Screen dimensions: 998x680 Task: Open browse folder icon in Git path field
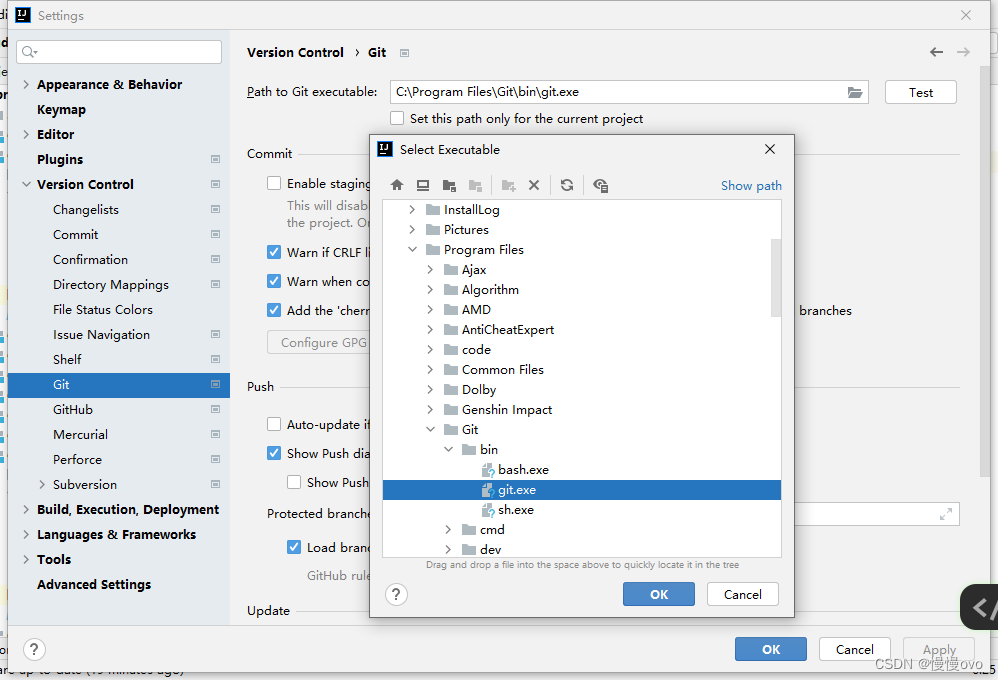[x=855, y=92]
